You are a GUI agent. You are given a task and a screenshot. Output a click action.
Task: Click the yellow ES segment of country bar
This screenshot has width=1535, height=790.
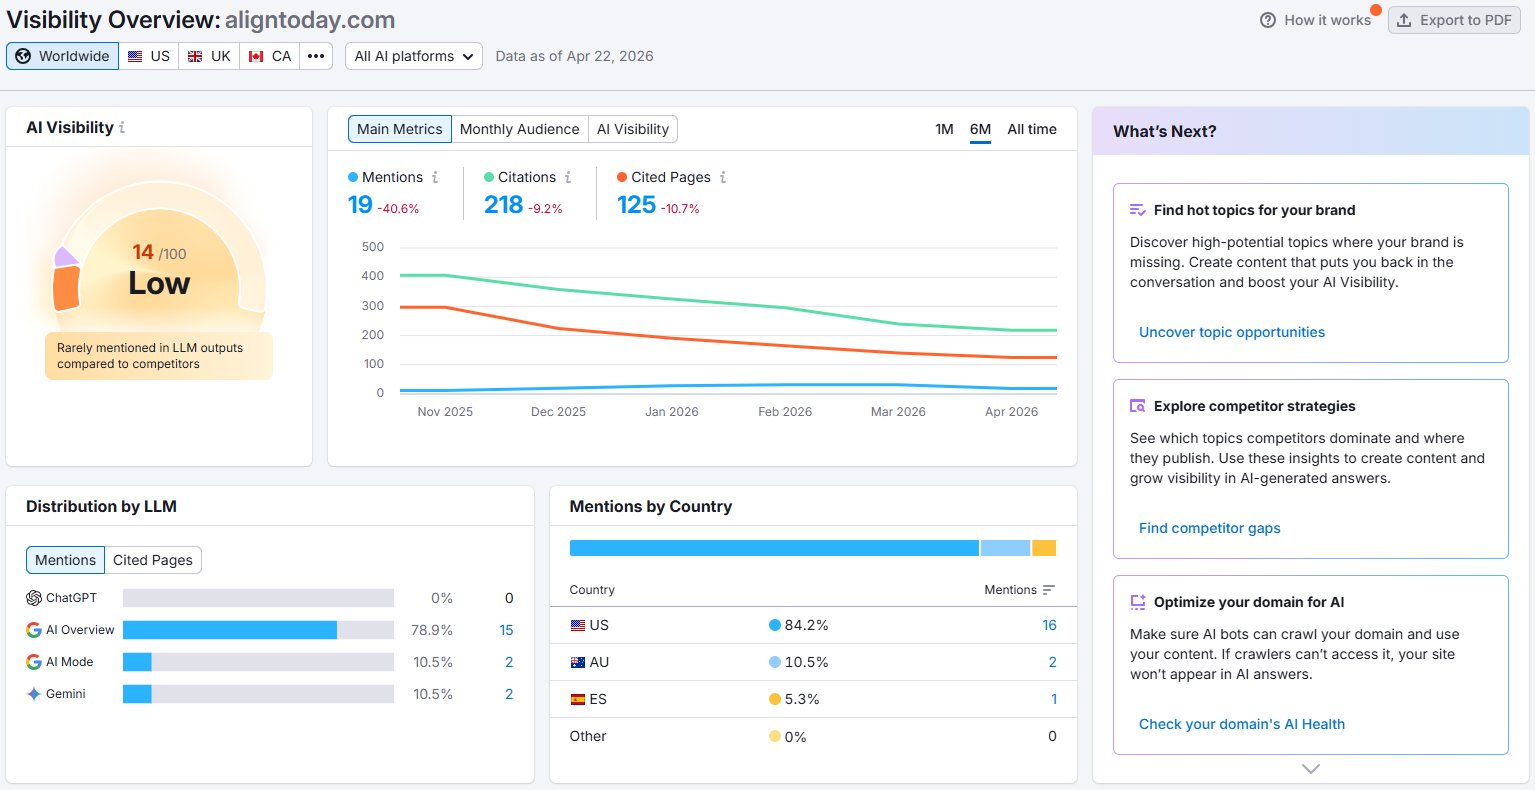pyautogui.click(x=1044, y=548)
